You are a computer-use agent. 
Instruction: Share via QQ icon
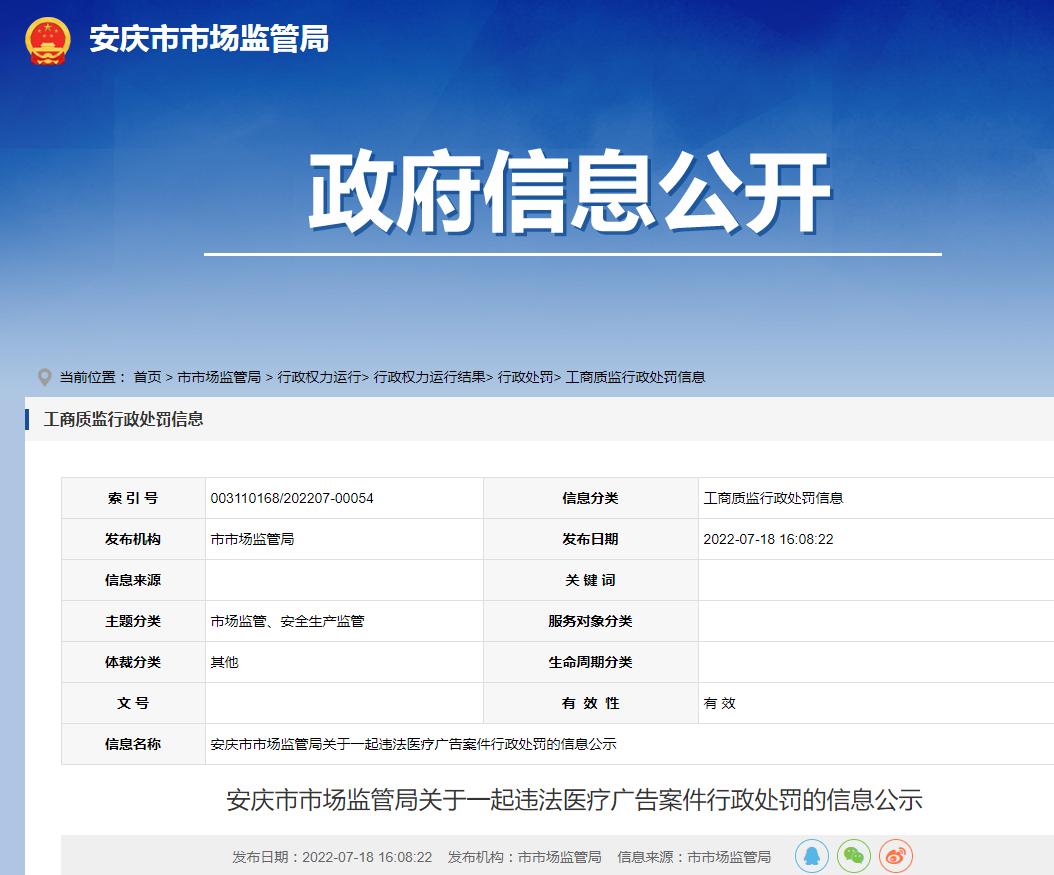(x=812, y=856)
